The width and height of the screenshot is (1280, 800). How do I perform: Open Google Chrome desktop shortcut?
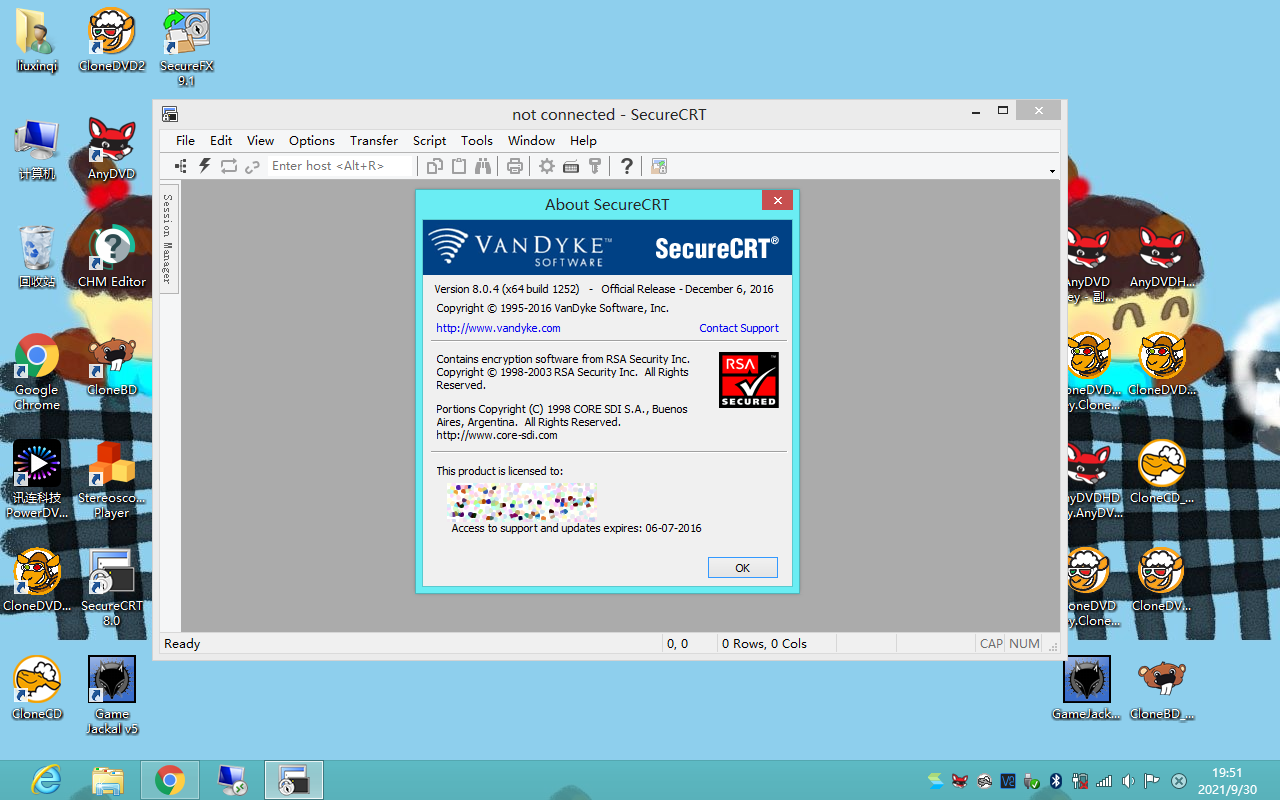(37, 372)
